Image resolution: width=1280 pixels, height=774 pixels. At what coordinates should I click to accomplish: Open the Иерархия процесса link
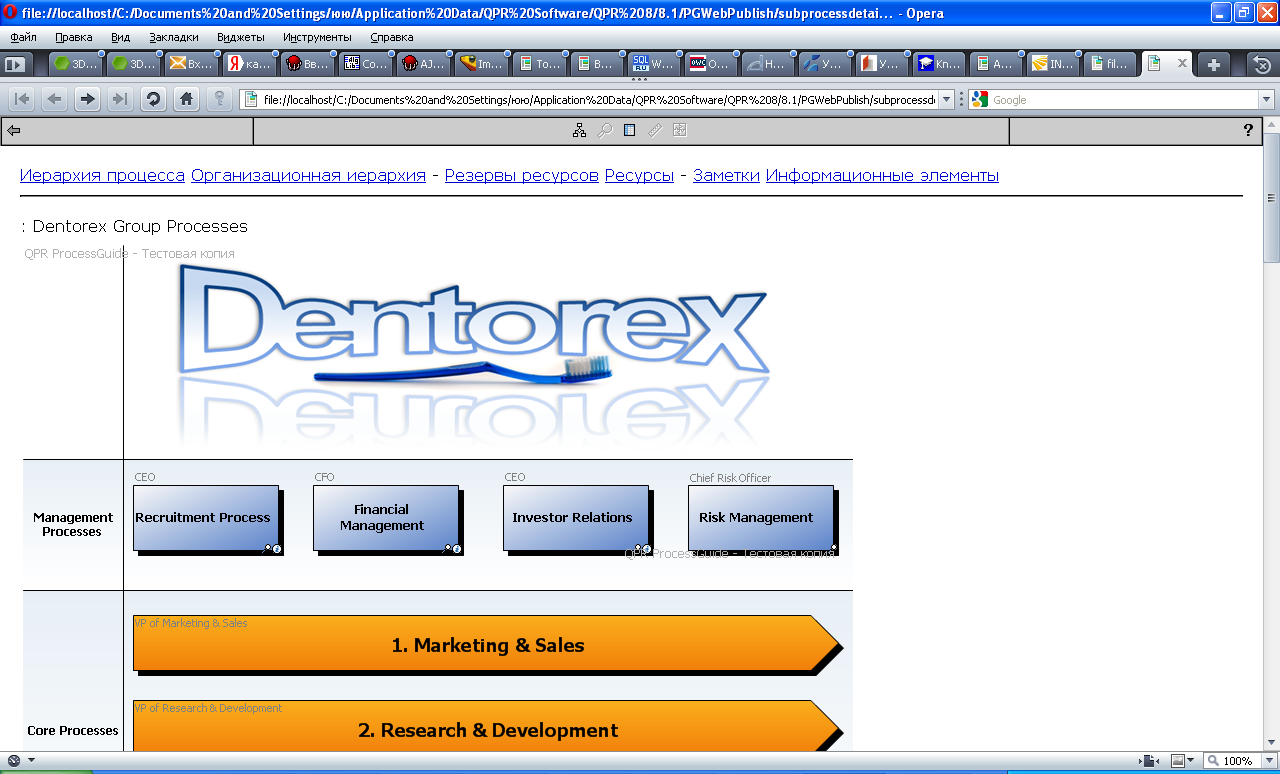[x=102, y=175]
